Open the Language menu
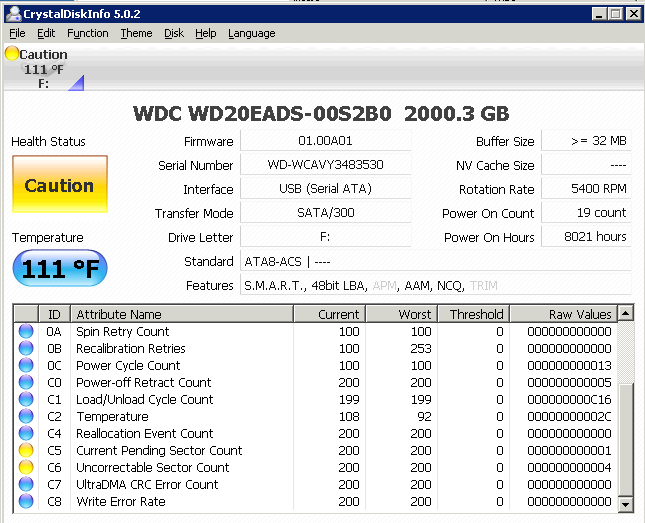The width and height of the screenshot is (645, 523). (252, 33)
